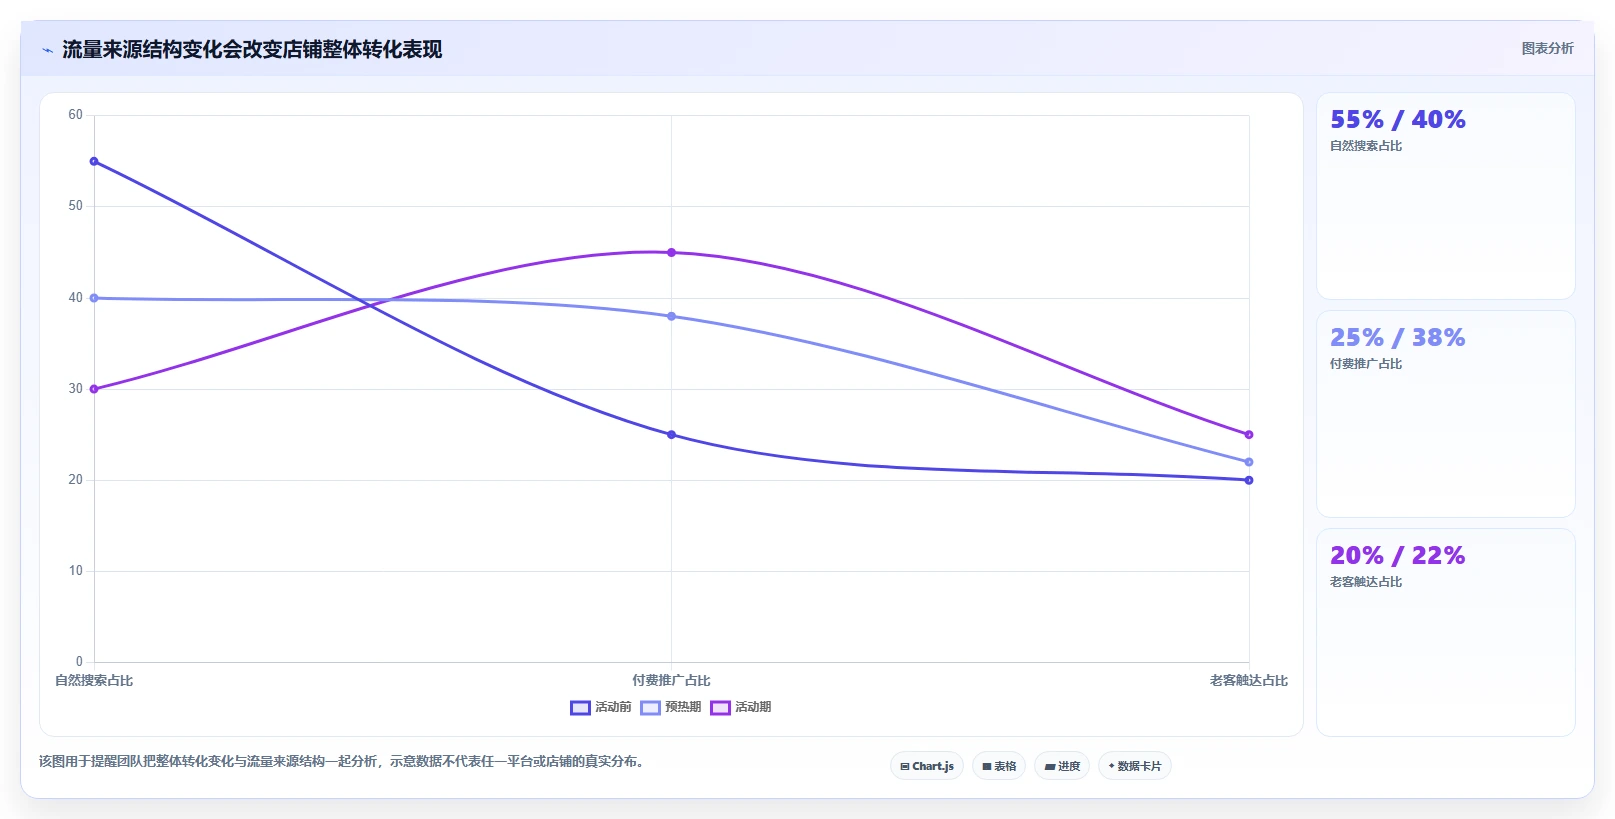Click the 20% / 22% stat value
Image resolution: width=1615 pixels, height=819 pixels.
coord(1397,556)
